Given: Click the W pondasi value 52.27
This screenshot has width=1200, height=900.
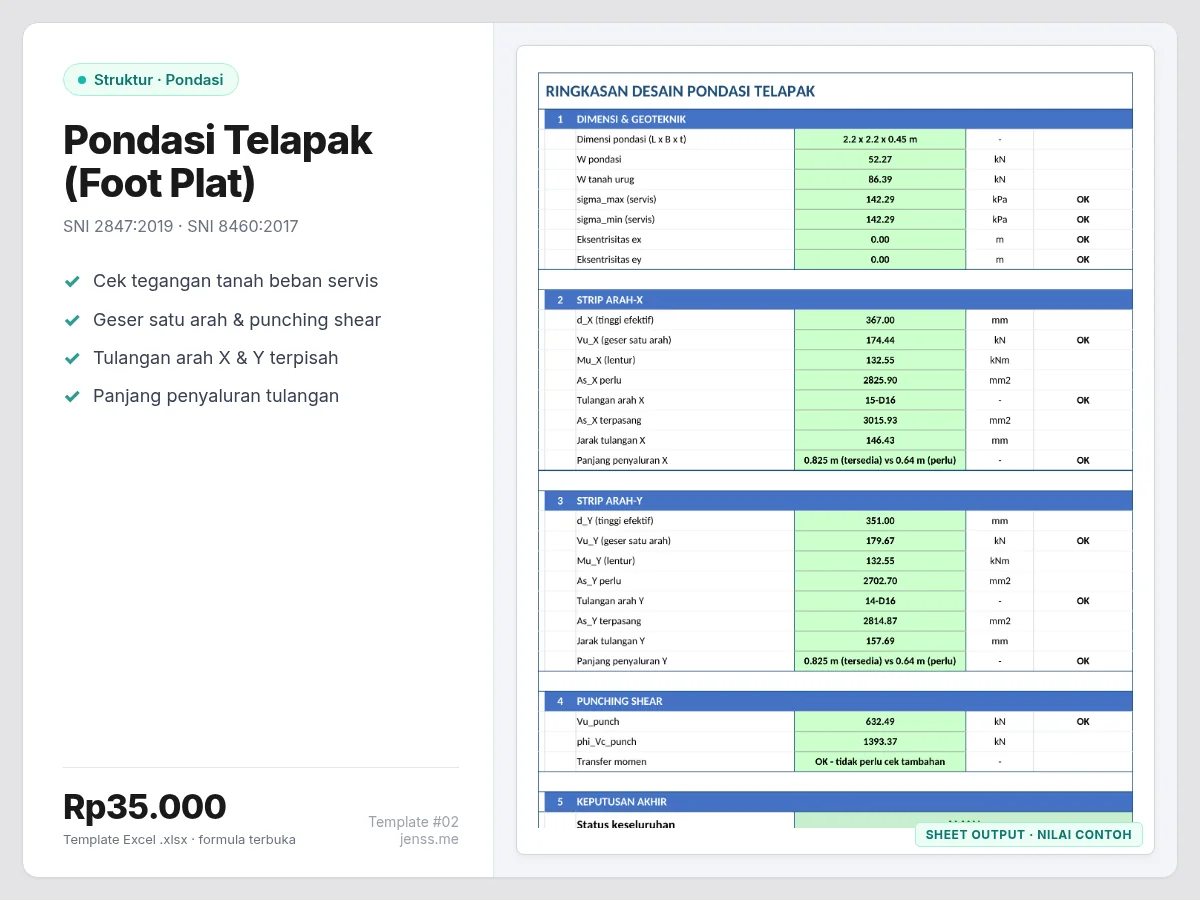Looking at the screenshot, I should [880, 159].
